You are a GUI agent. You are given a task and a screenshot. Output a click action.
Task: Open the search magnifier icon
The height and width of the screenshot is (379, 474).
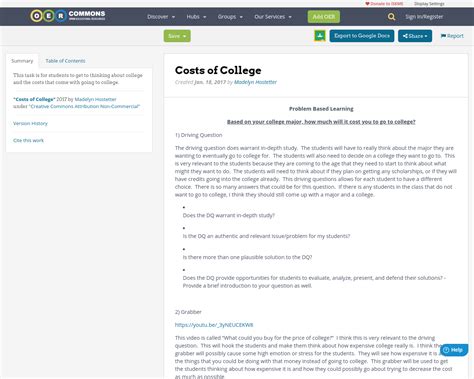[x=391, y=17]
